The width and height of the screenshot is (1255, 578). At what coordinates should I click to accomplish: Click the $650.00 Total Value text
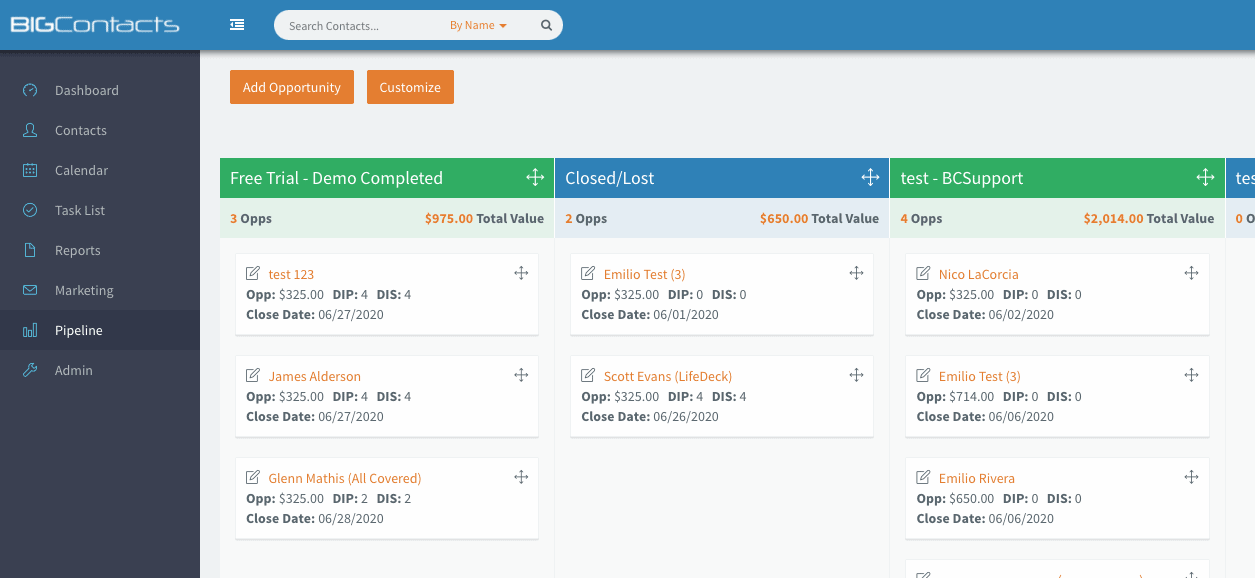pos(819,218)
